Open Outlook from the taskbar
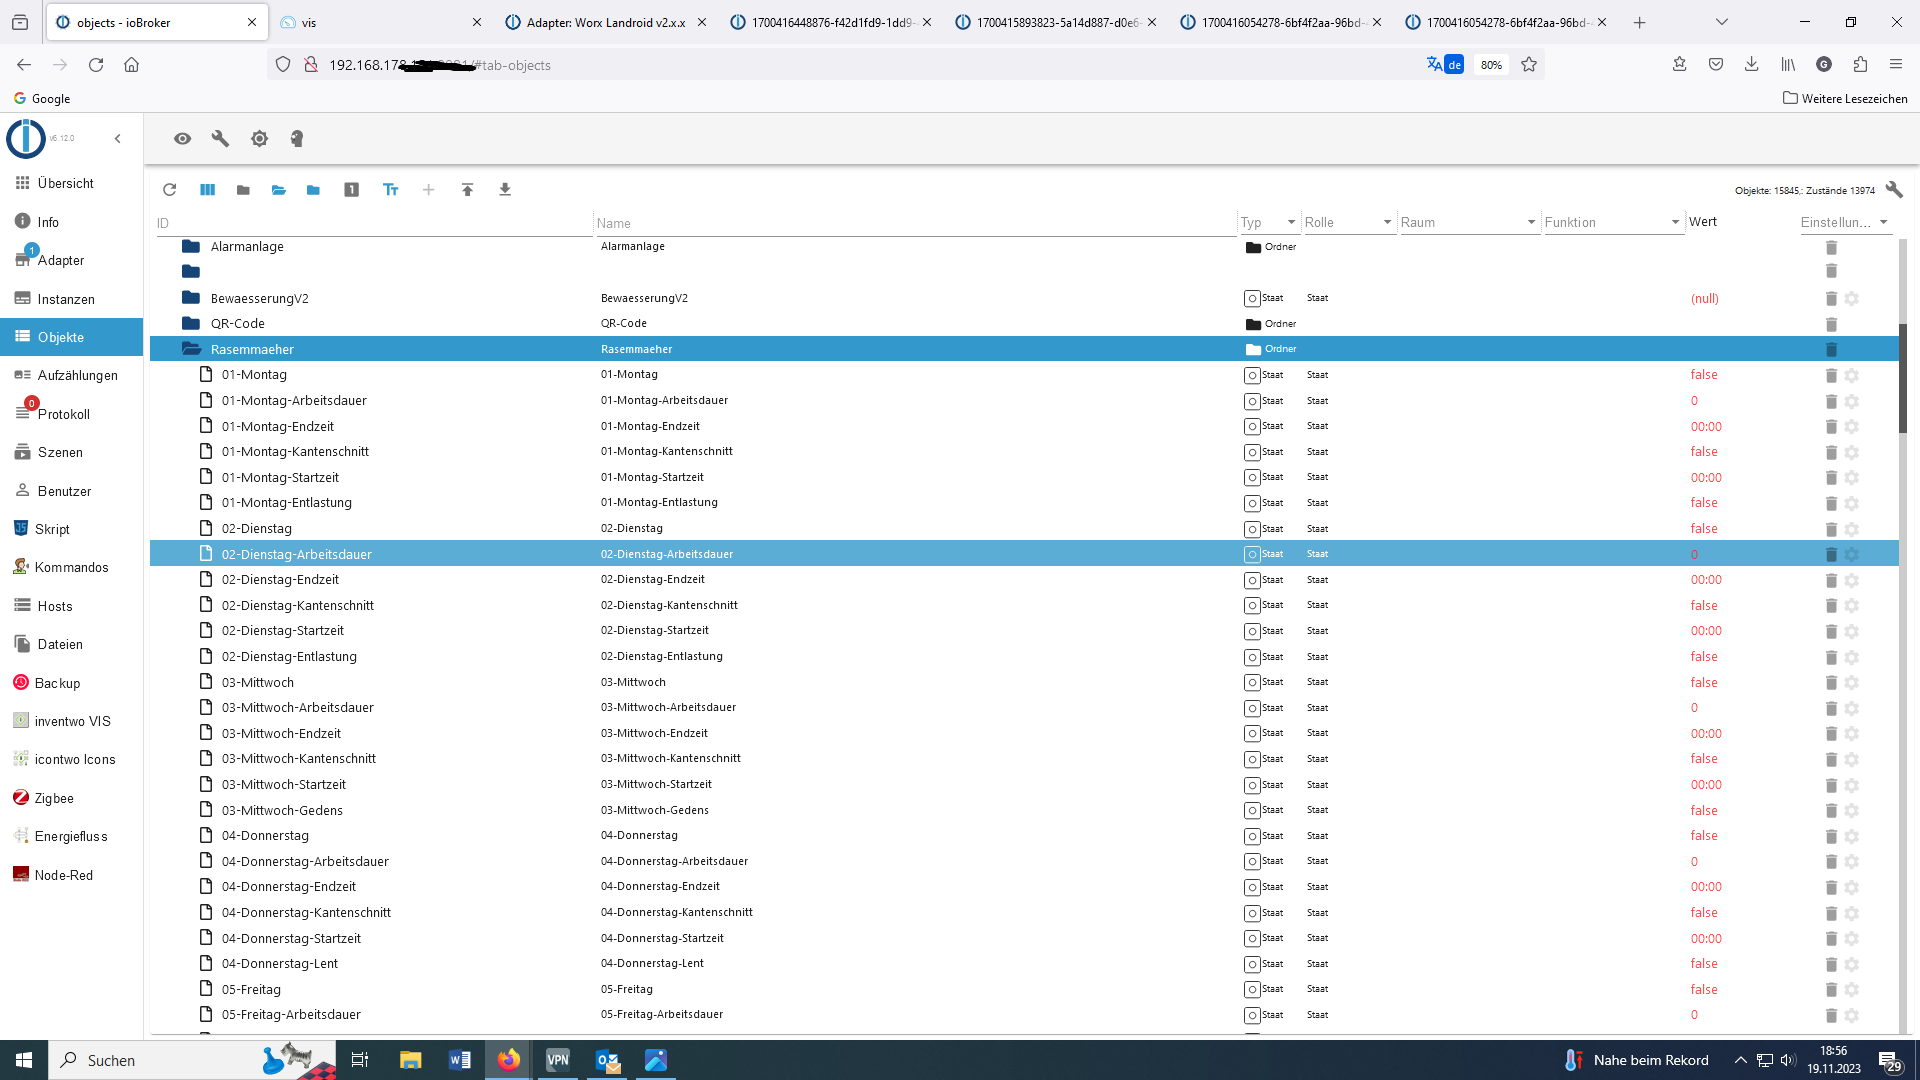 [x=607, y=1060]
